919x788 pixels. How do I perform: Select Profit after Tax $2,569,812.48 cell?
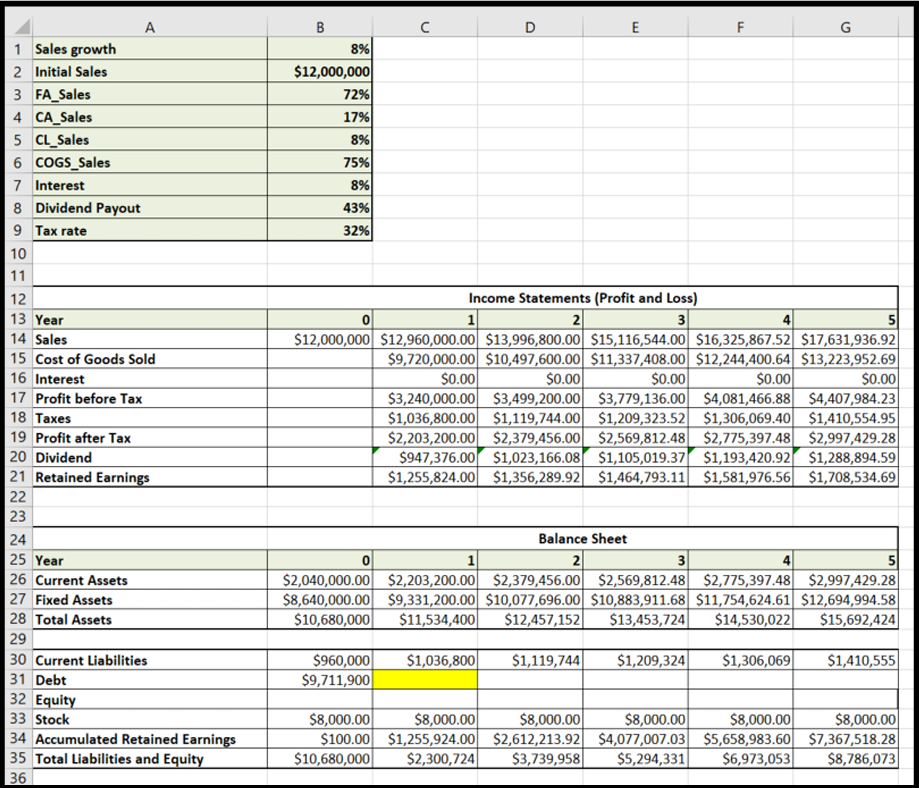pos(635,438)
